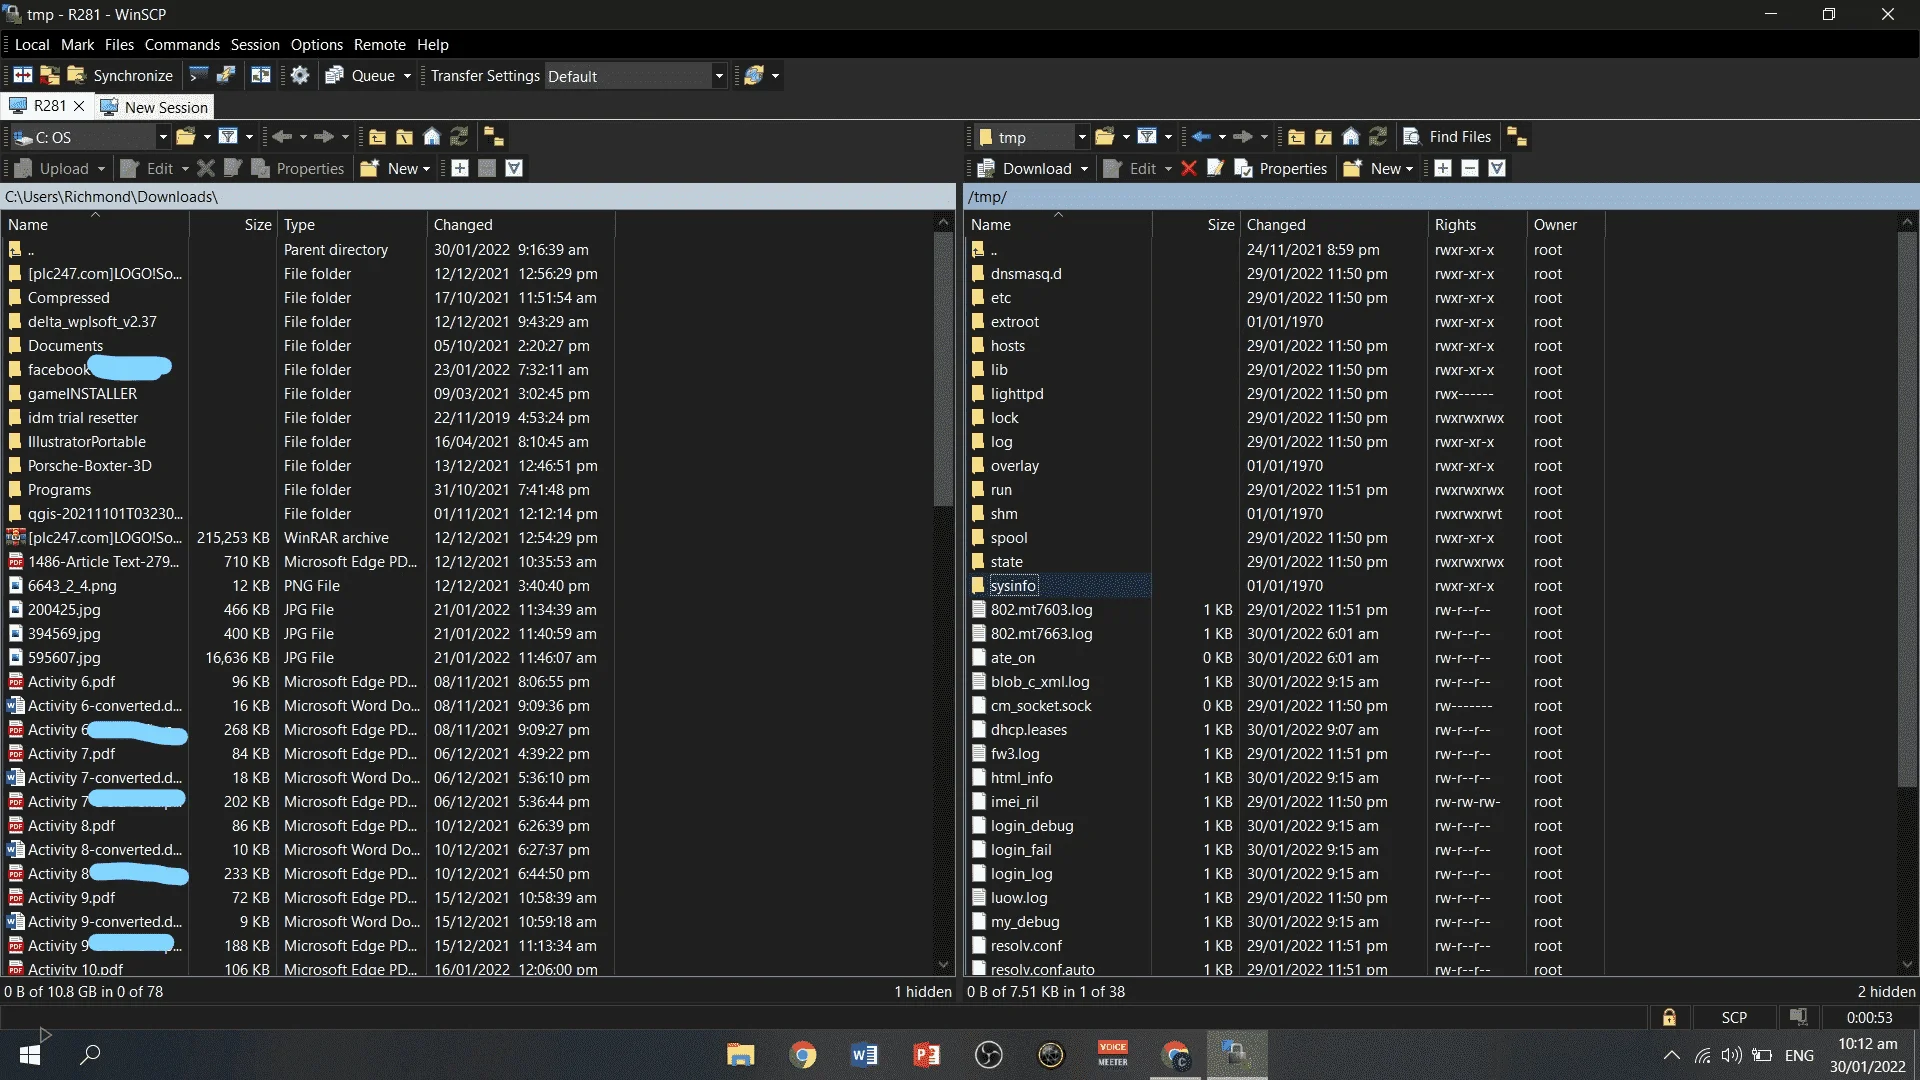The image size is (1920, 1080).
Task: Click remote panel filter icon
Action: coord(1147,137)
